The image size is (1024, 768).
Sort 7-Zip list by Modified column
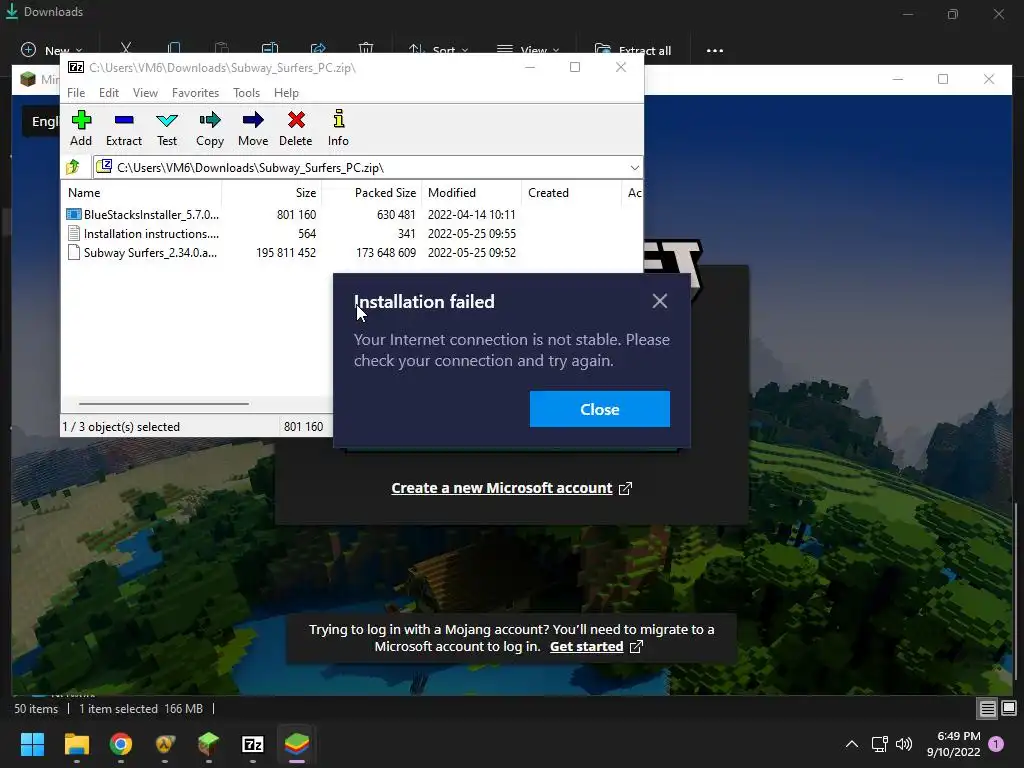472,193
